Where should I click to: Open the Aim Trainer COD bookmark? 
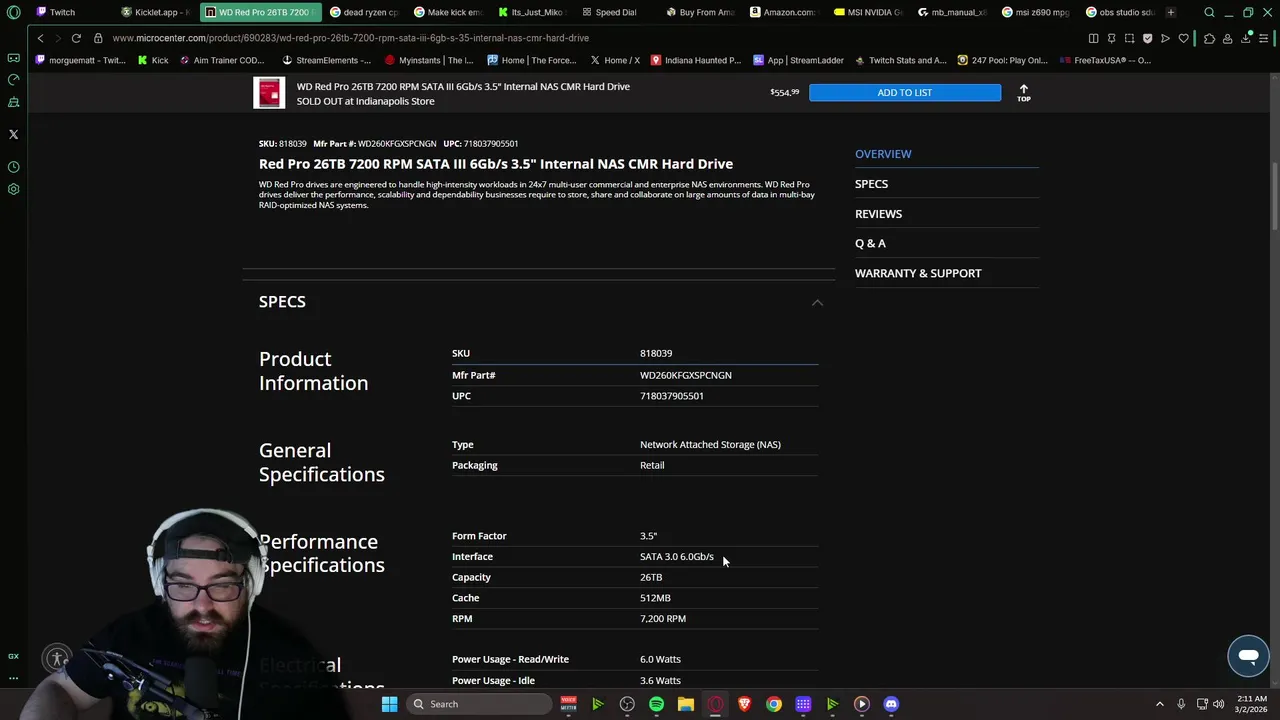(222, 60)
